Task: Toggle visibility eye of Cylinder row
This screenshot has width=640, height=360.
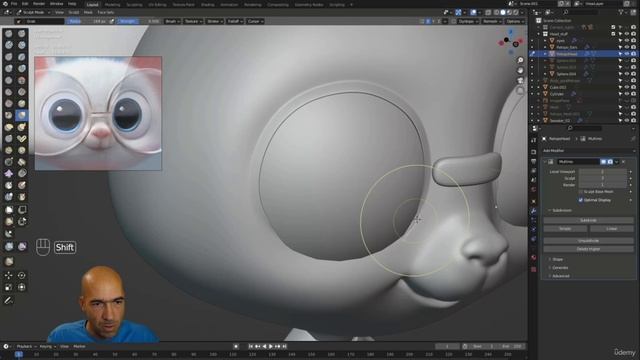Action: pos(627,94)
